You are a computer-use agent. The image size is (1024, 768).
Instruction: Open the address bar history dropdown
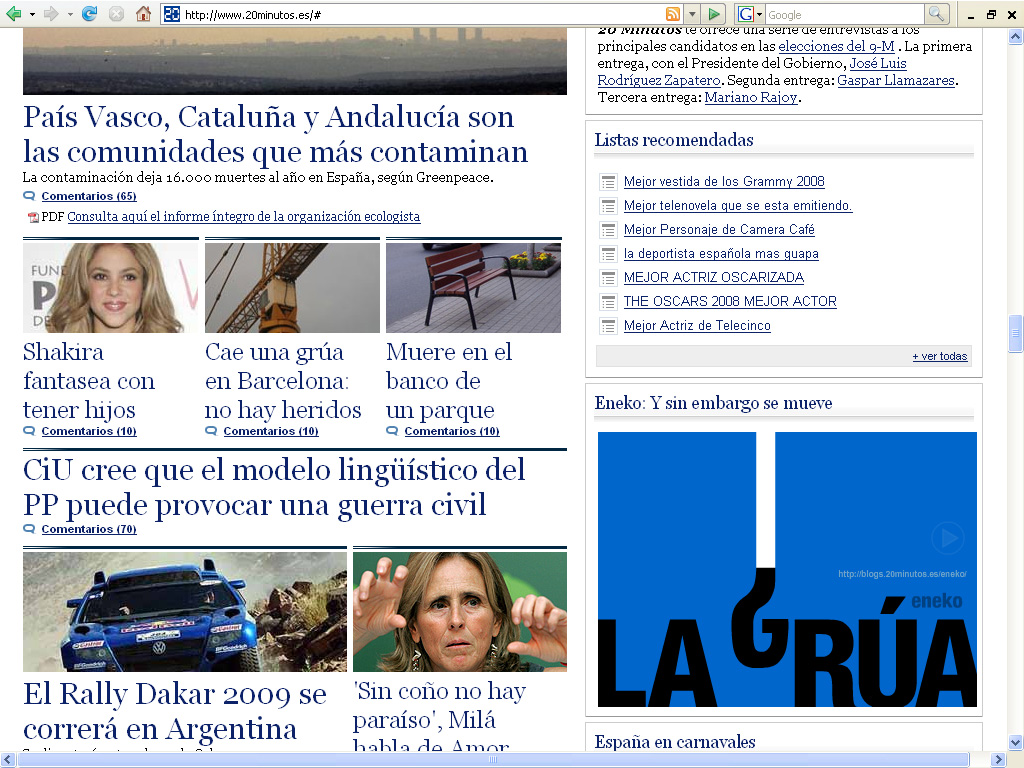pos(691,14)
